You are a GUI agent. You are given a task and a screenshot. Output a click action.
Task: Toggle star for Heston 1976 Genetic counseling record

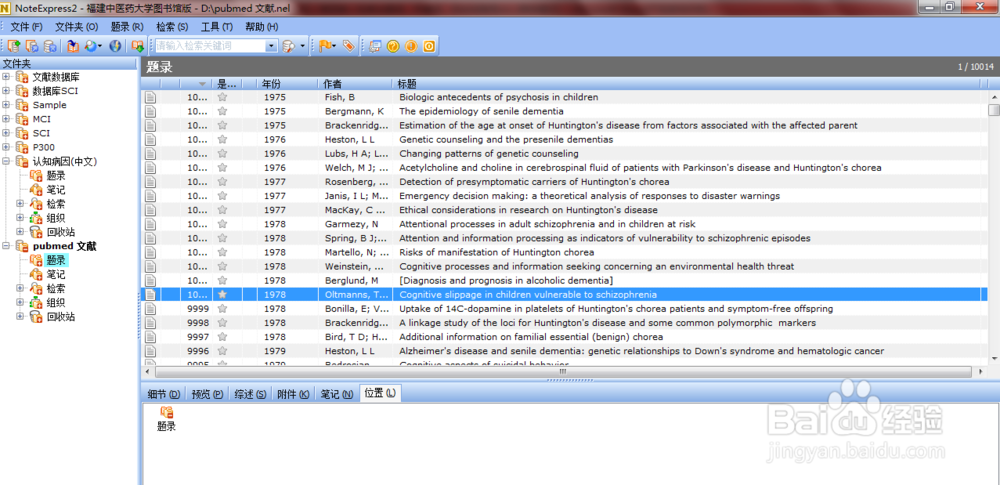pyautogui.click(x=222, y=139)
